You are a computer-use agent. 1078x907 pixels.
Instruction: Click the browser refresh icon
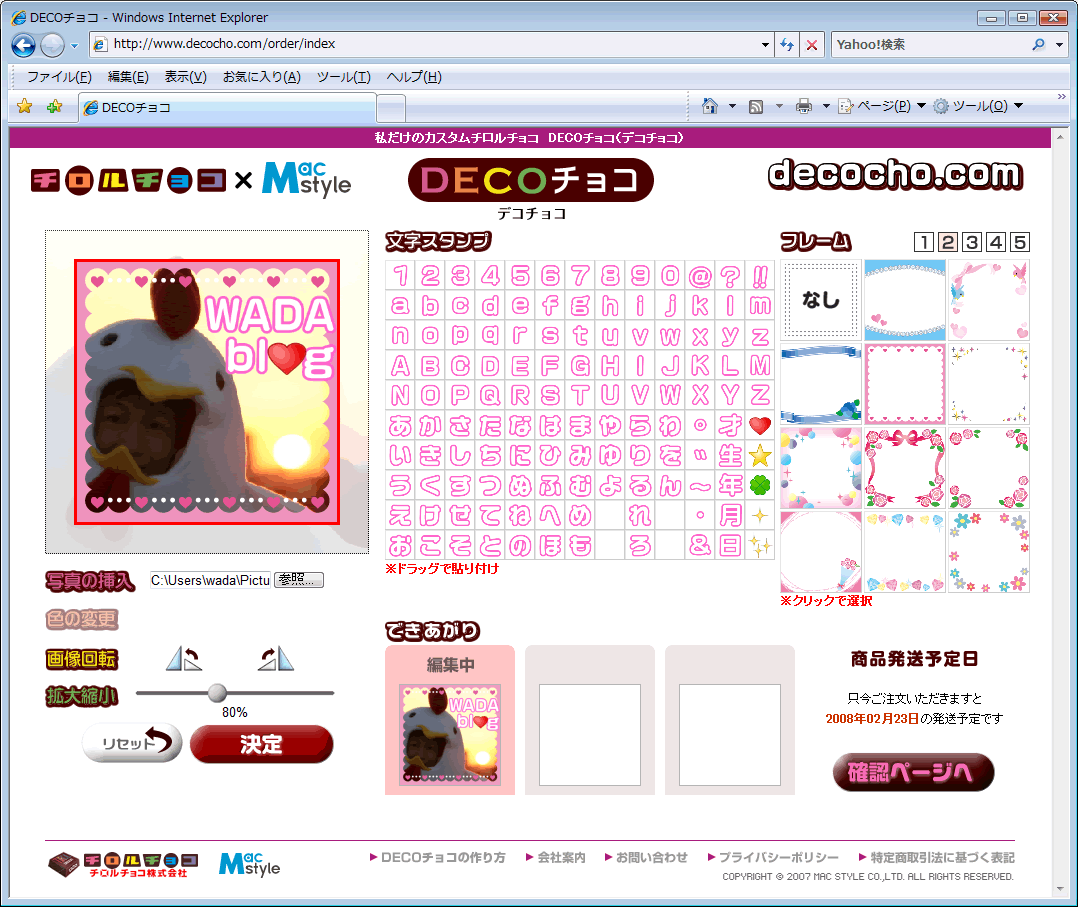click(x=787, y=45)
